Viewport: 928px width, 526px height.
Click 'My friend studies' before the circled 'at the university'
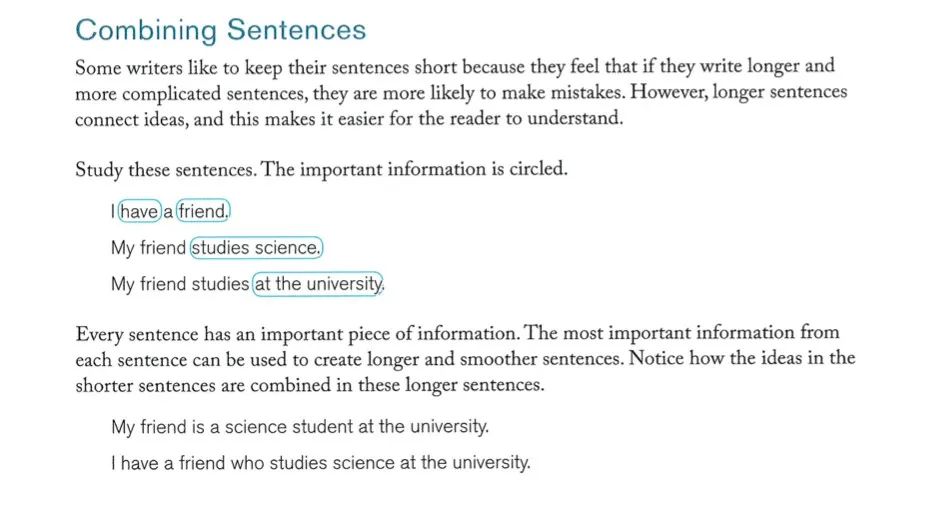tap(180, 285)
